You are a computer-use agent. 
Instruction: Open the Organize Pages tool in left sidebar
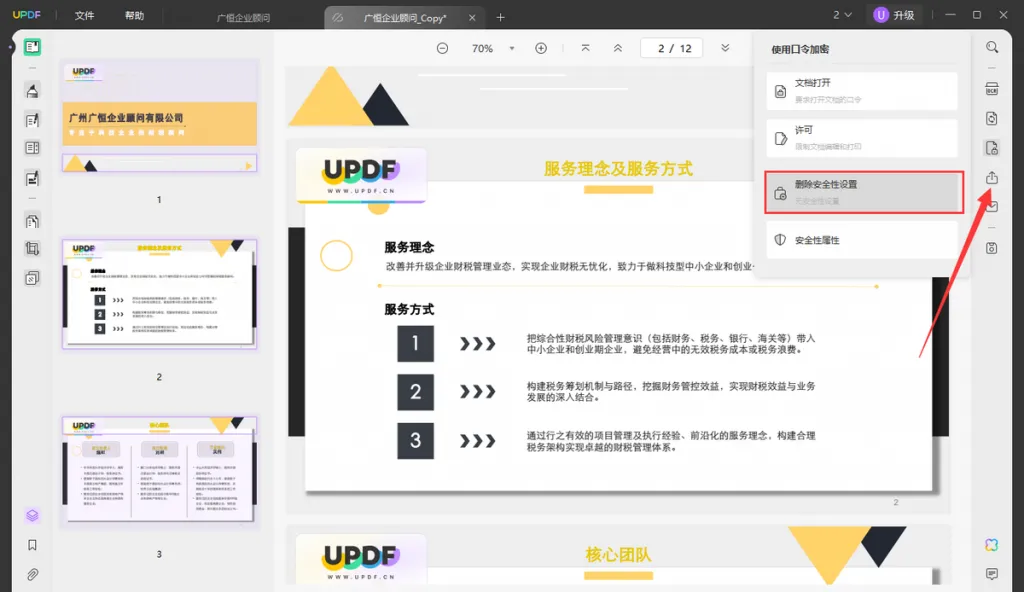[x=32, y=221]
